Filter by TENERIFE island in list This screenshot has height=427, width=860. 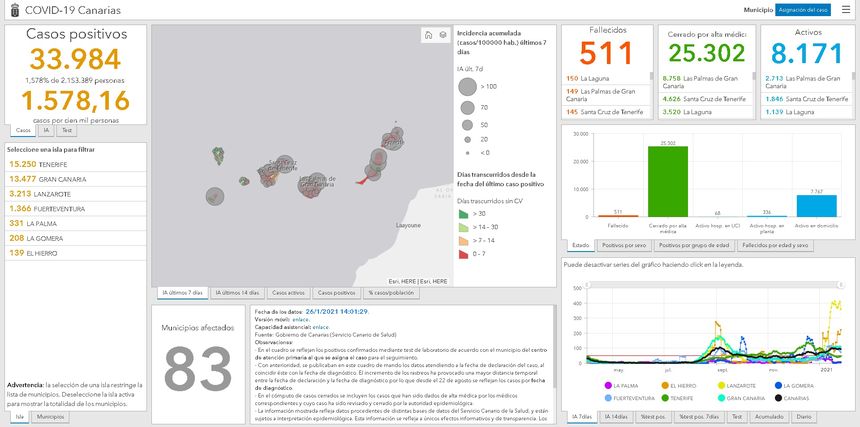(40, 163)
